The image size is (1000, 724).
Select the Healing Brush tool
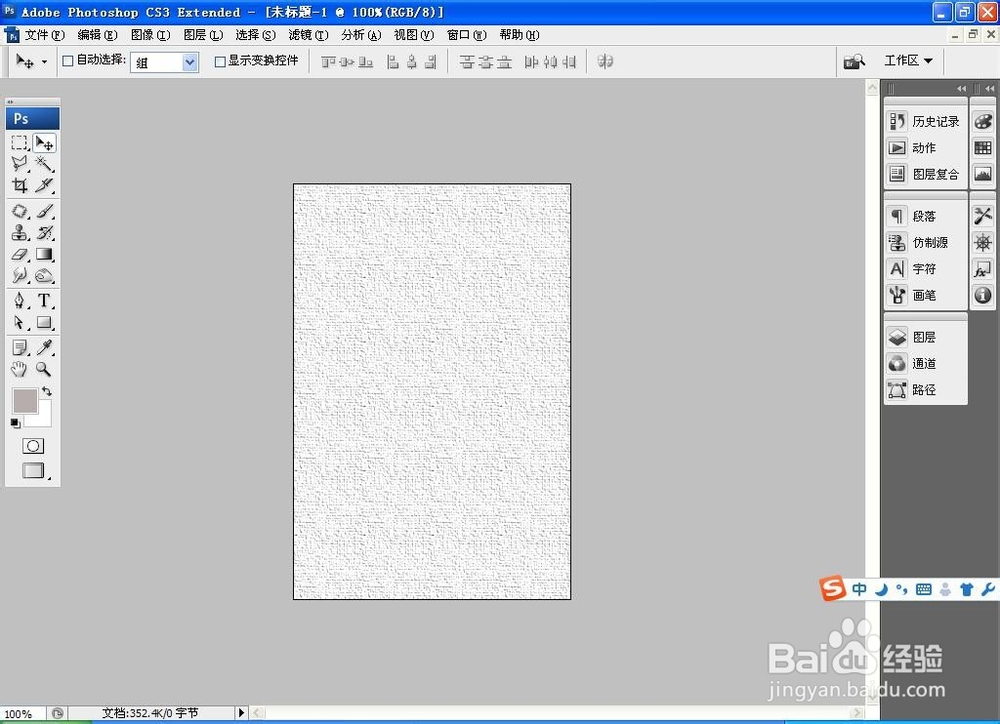(19, 211)
